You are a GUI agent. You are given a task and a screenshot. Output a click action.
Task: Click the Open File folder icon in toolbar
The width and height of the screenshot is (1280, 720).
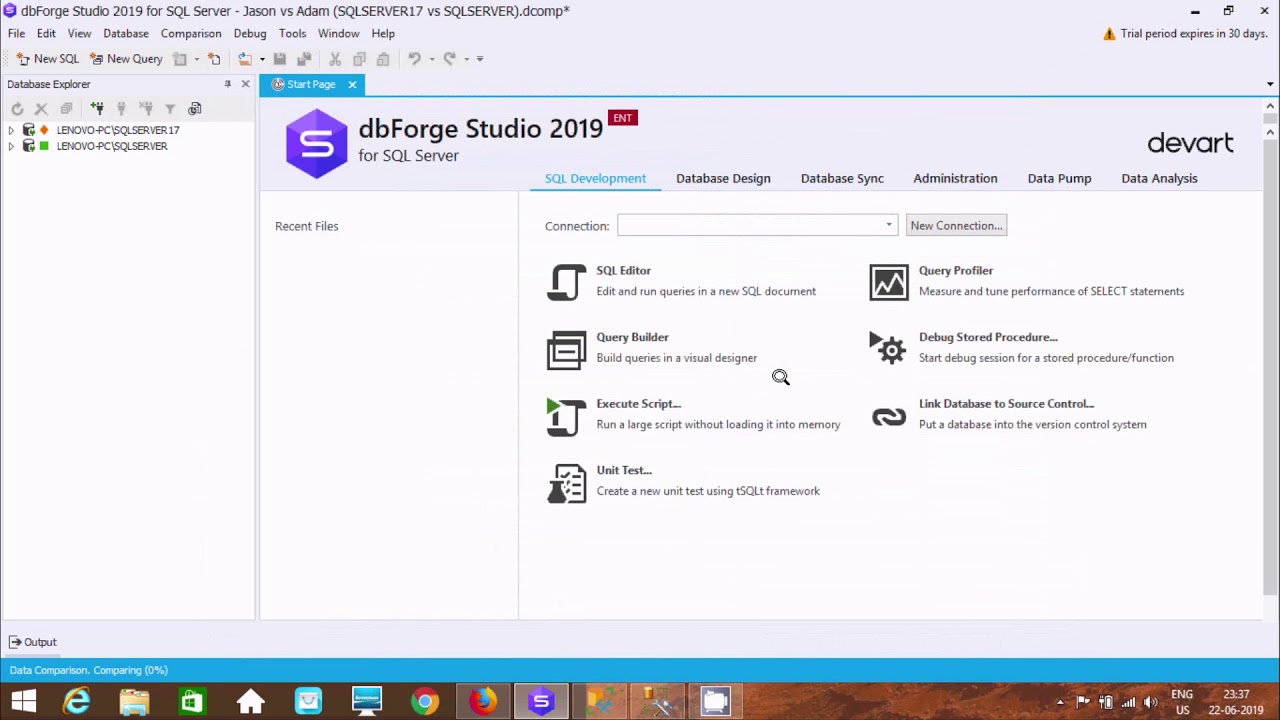pyautogui.click(x=244, y=59)
